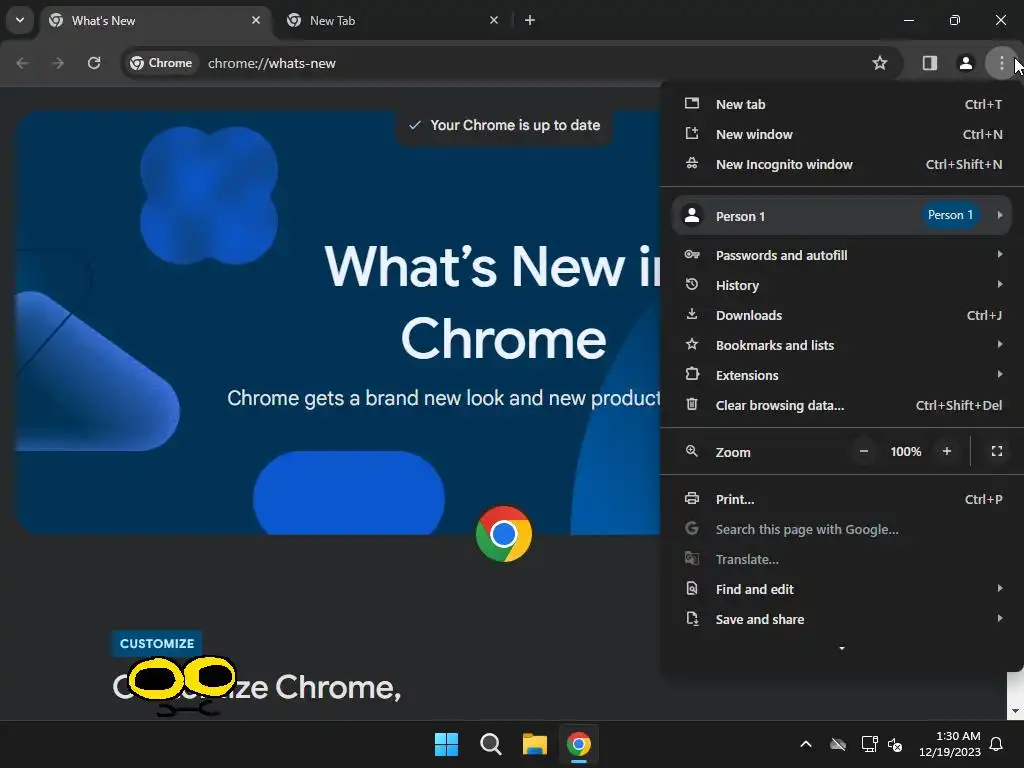Click the chrome://whats-new address field
Screen dimensions: 1024x768
click(272, 63)
